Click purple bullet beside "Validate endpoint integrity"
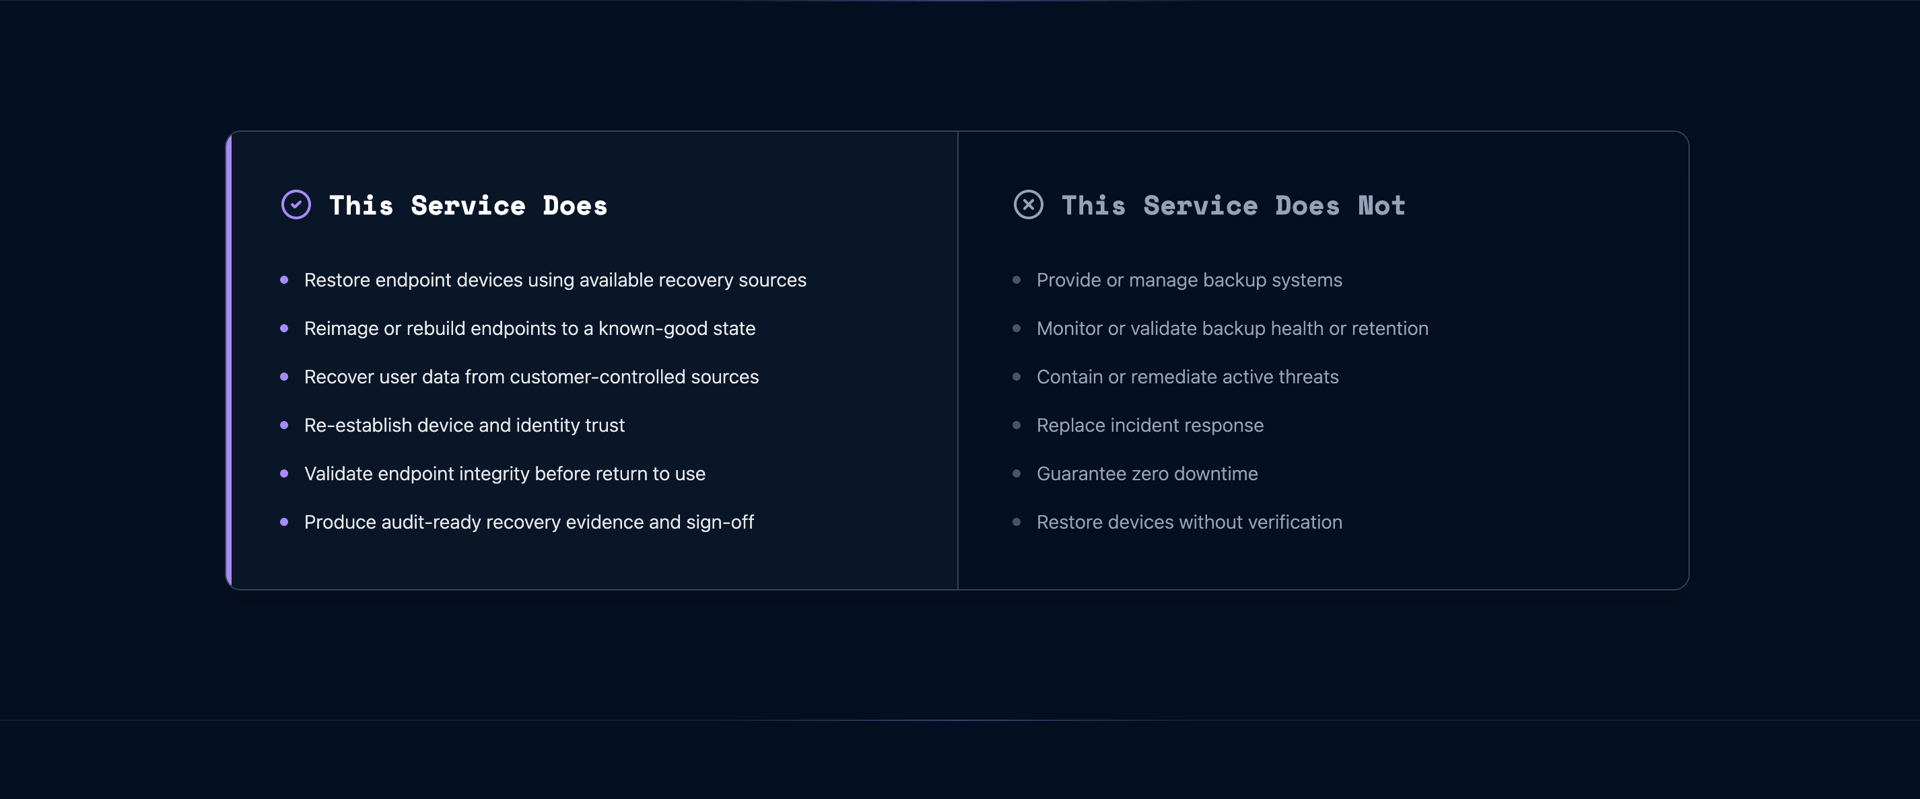Viewport: 1920px width, 799px height. point(284,474)
